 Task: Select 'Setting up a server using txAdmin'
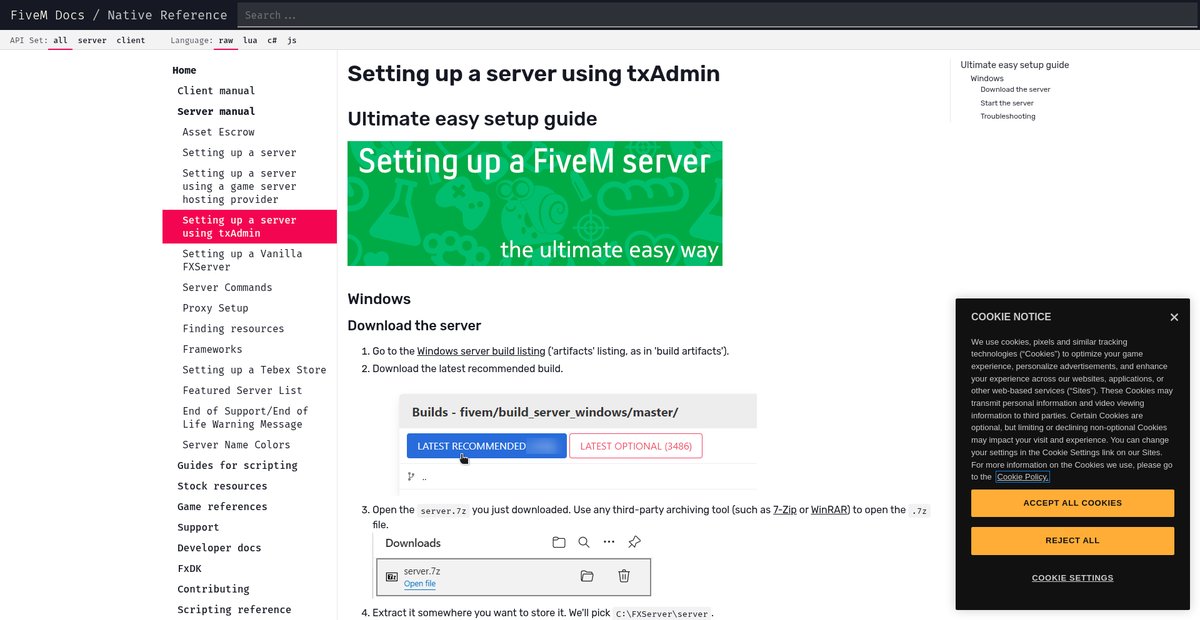[x=250, y=227]
